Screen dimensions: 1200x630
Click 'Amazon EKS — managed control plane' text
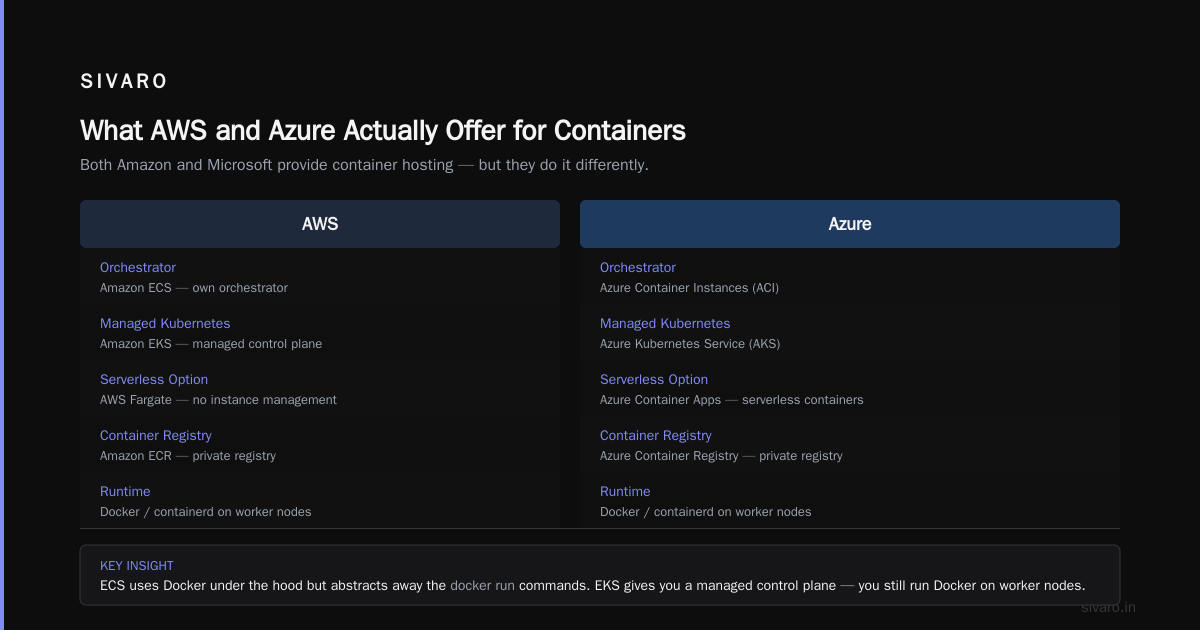pyautogui.click(x=211, y=344)
